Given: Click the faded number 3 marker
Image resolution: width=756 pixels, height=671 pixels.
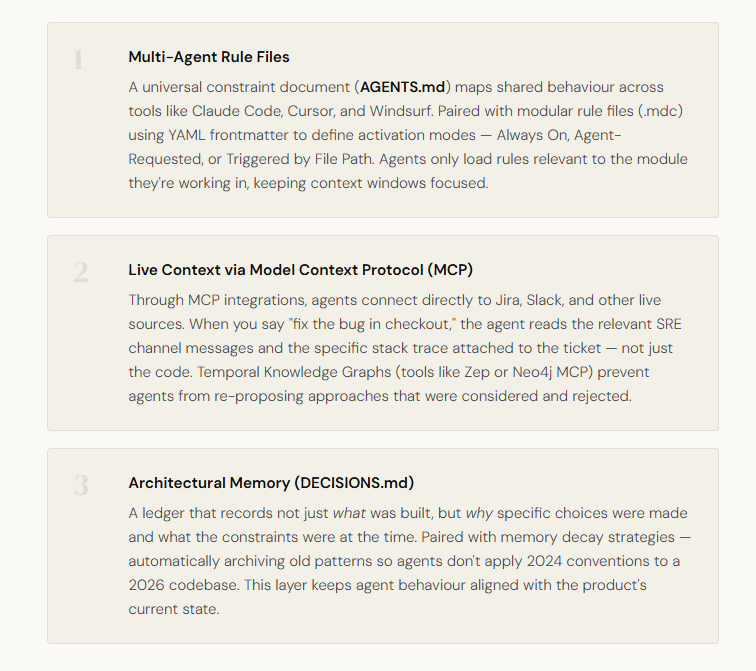Looking at the screenshot, I should point(80,486).
